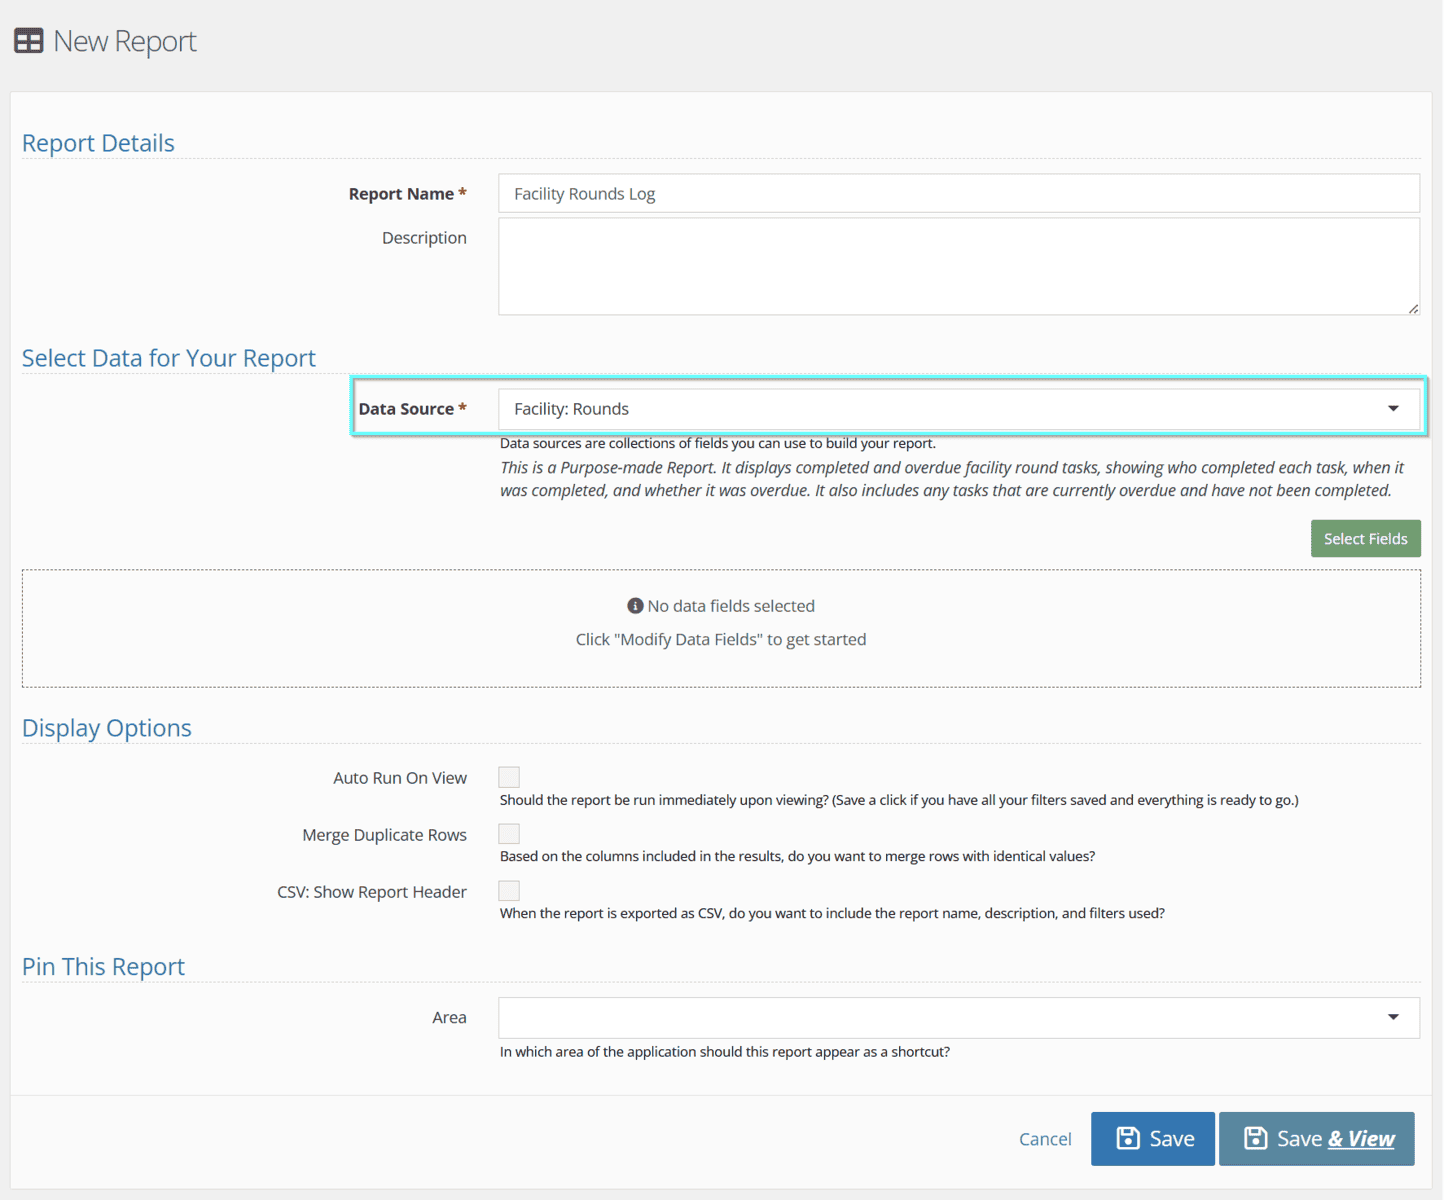The image size is (1444, 1200).
Task: Click the info icon beside No data fields selected
Action: (635, 606)
